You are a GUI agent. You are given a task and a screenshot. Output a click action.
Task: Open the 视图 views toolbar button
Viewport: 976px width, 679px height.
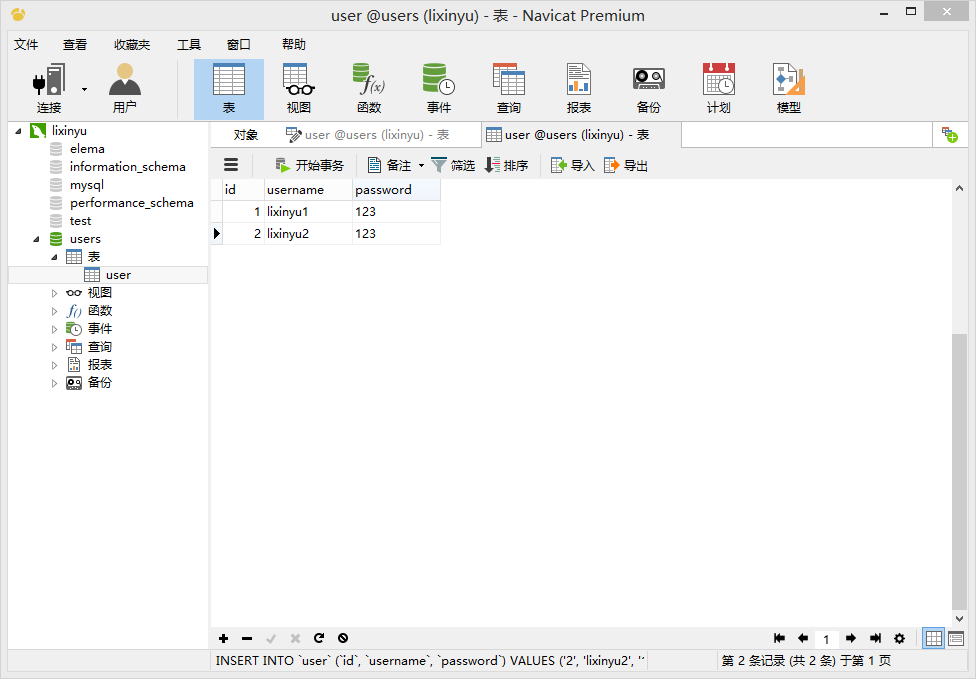(299, 89)
